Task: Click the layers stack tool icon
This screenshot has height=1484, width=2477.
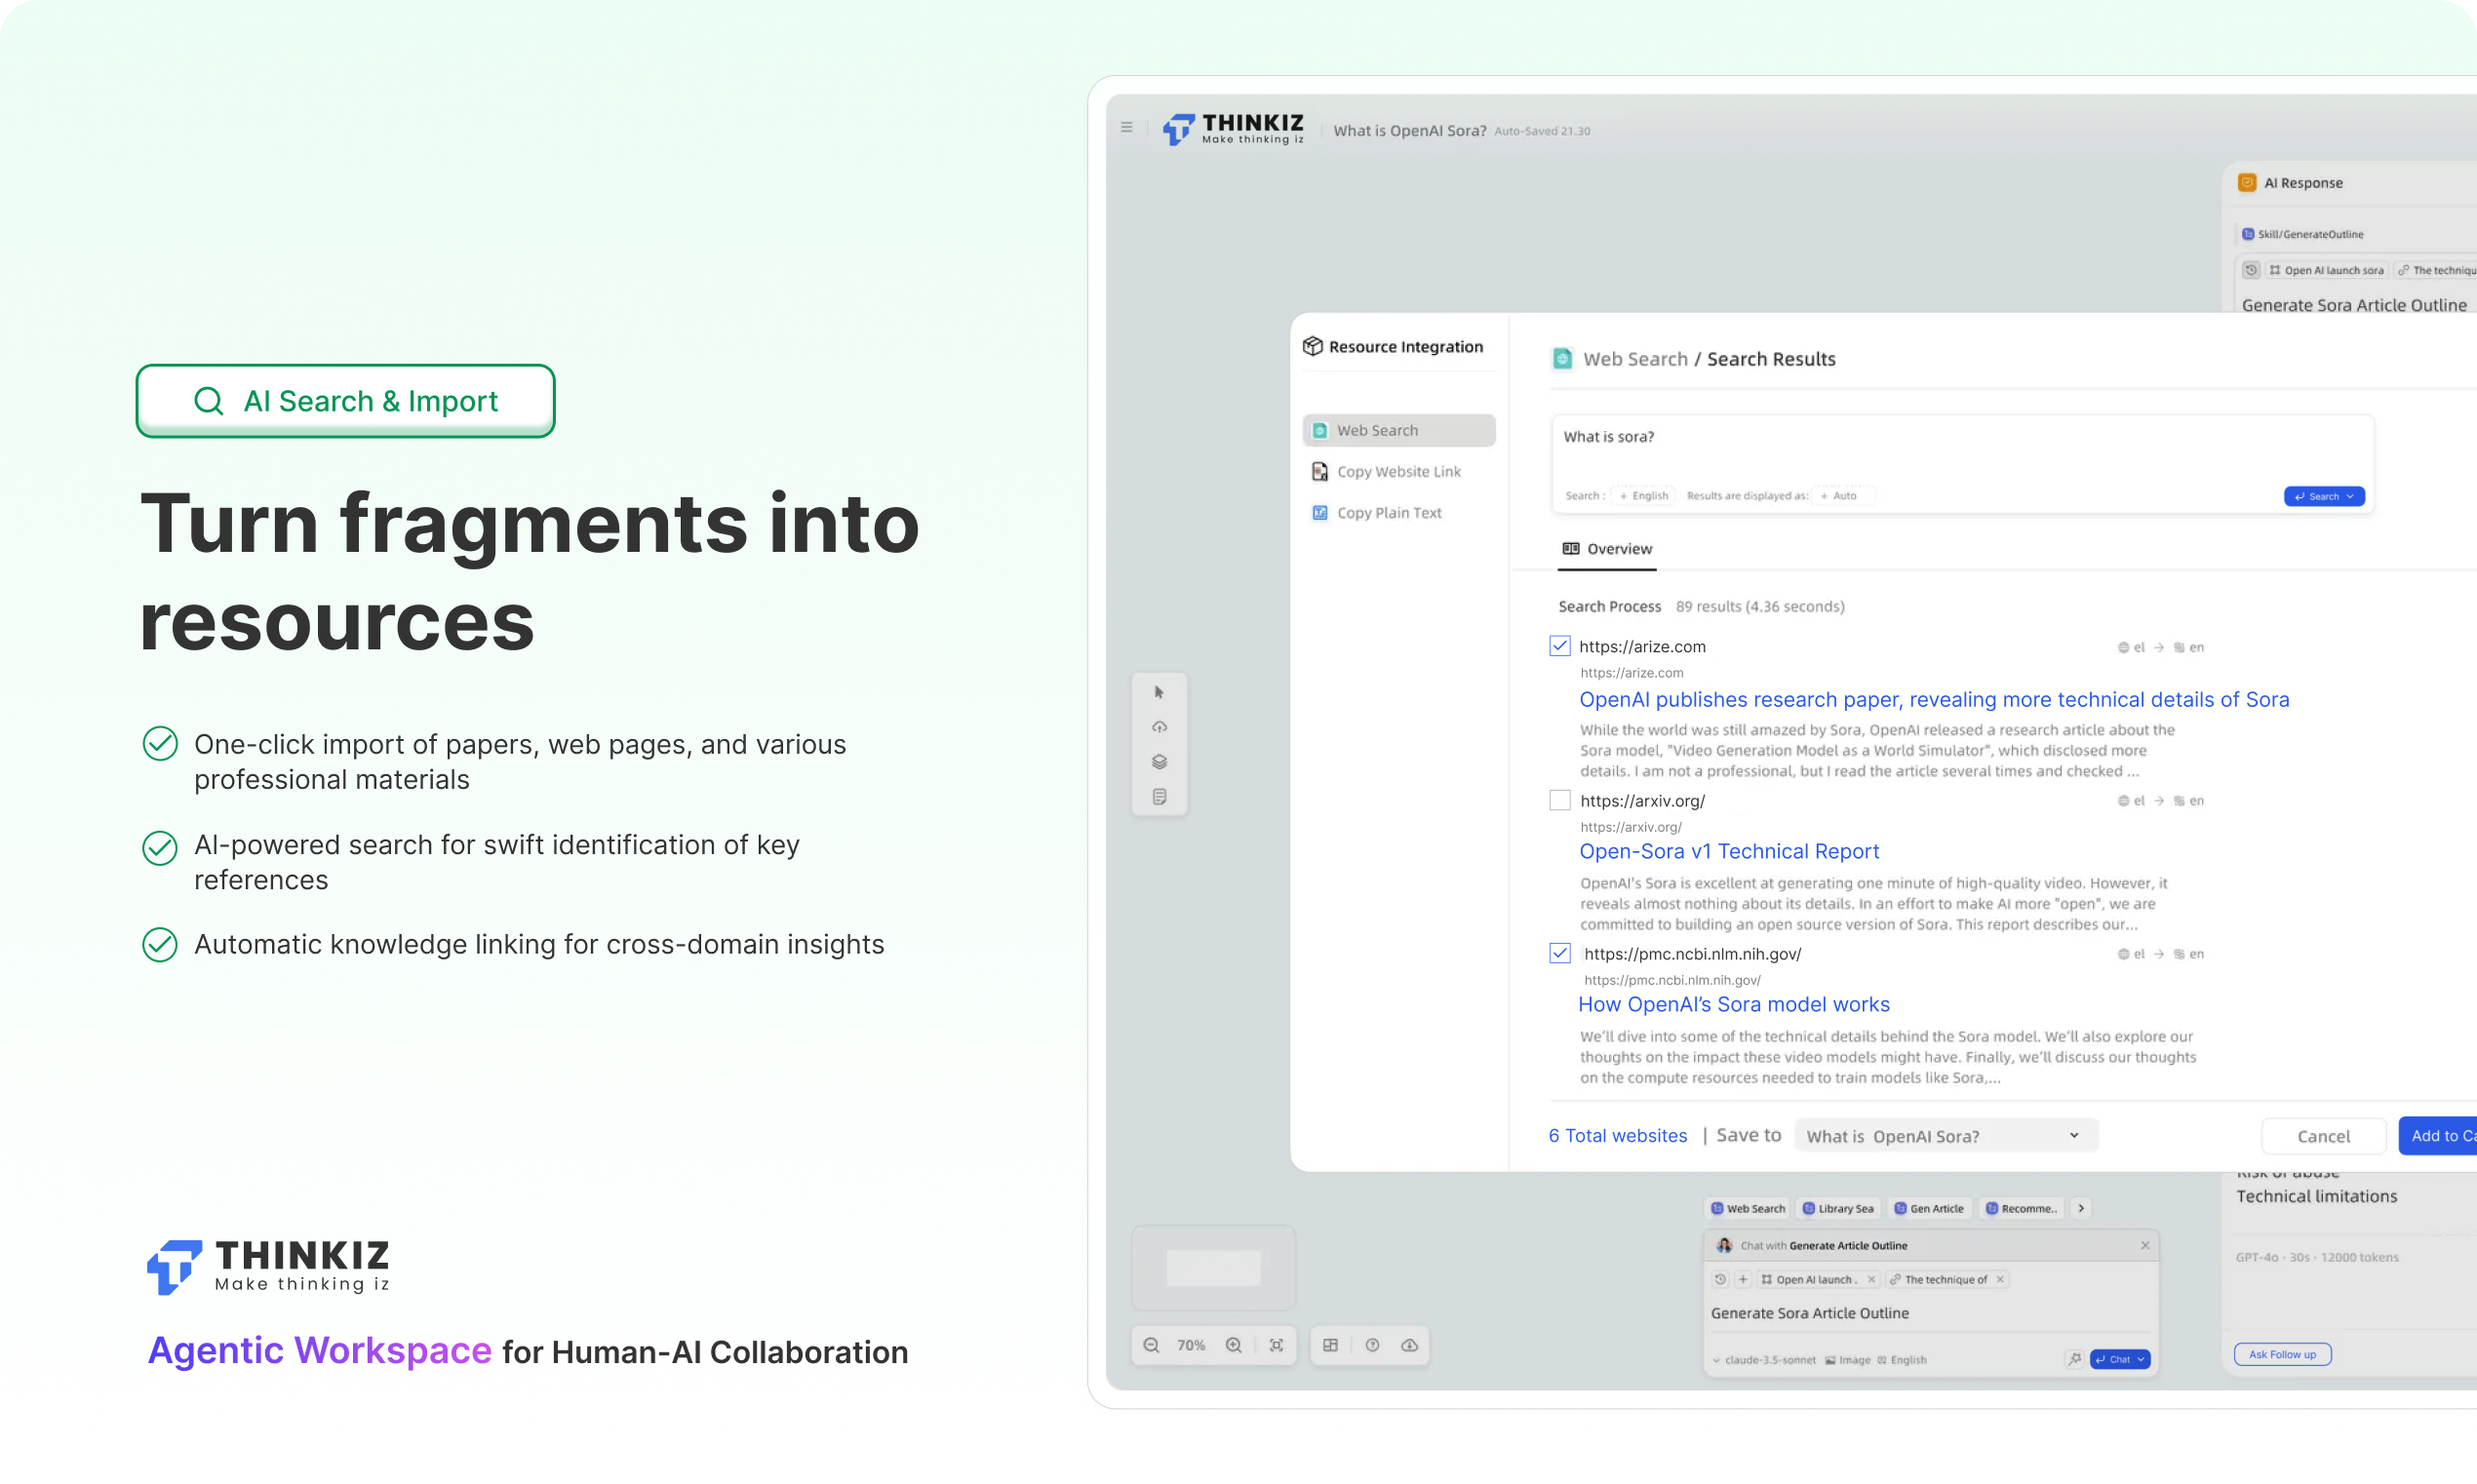Action: coord(1159,762)
